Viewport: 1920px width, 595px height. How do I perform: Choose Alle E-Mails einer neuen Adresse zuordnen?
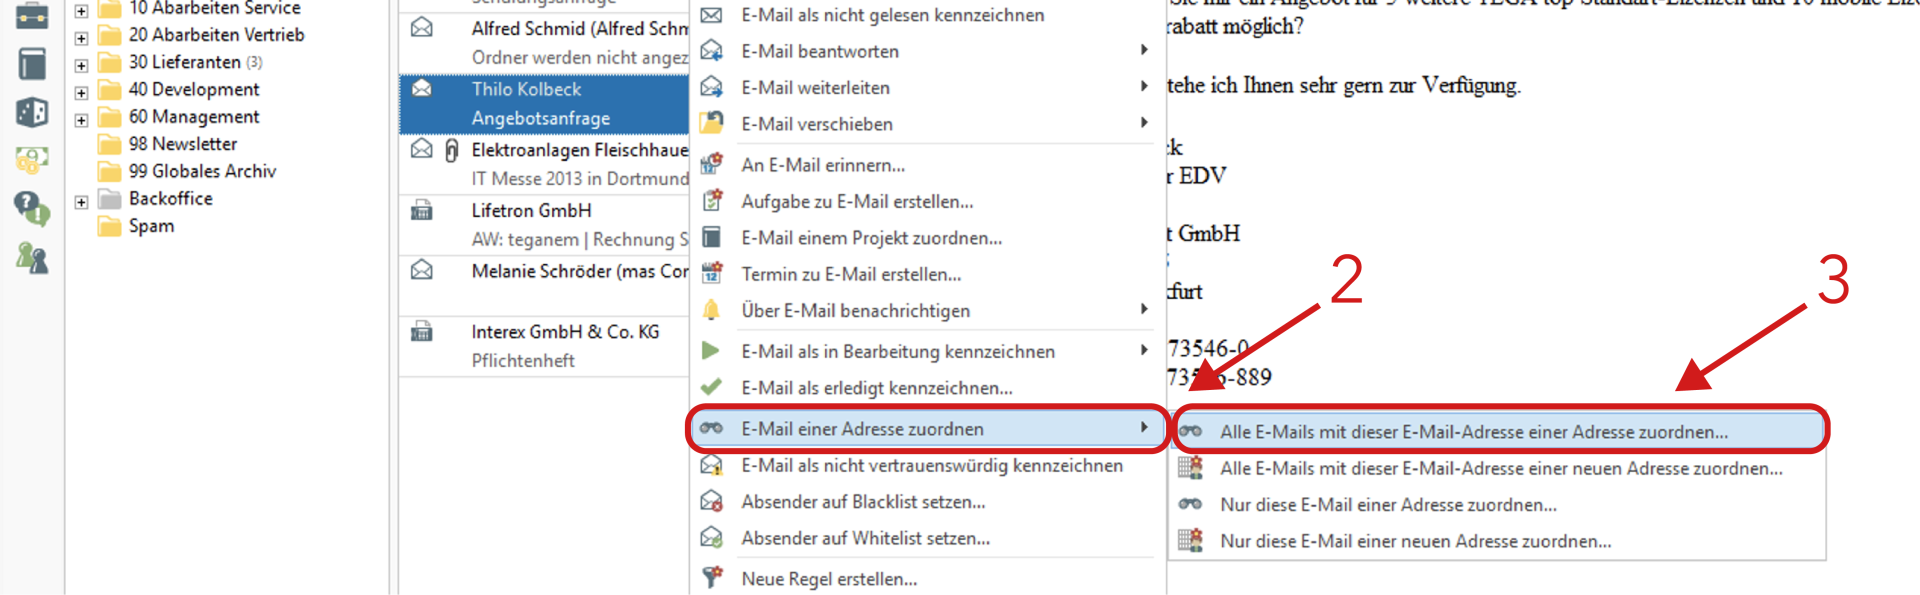point(1498,468)
